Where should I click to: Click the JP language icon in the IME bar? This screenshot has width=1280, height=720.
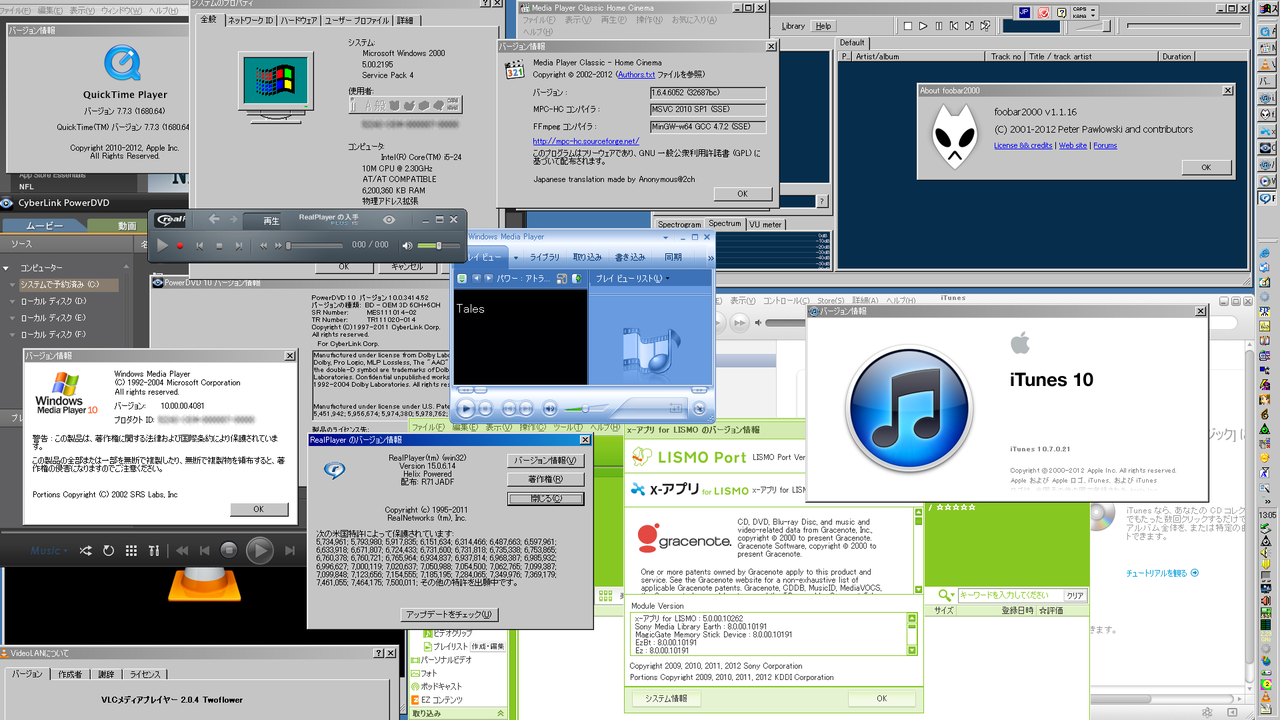coord(1024,12)
